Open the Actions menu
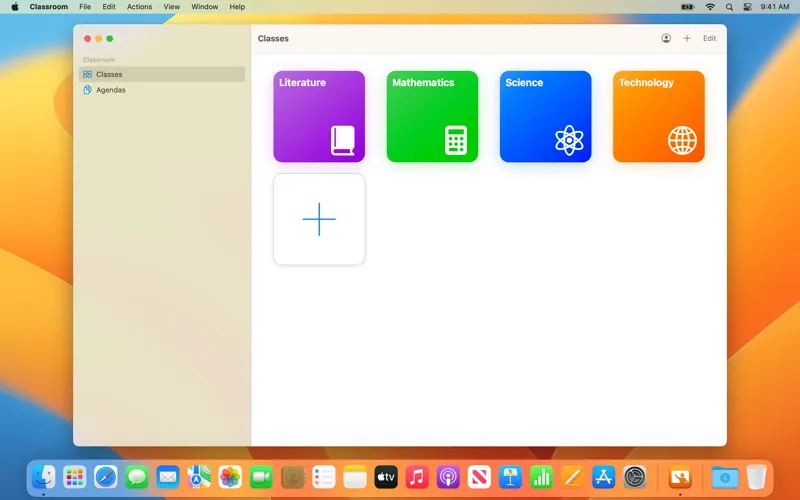Screen dimensions: 800x500 point(139,7)
